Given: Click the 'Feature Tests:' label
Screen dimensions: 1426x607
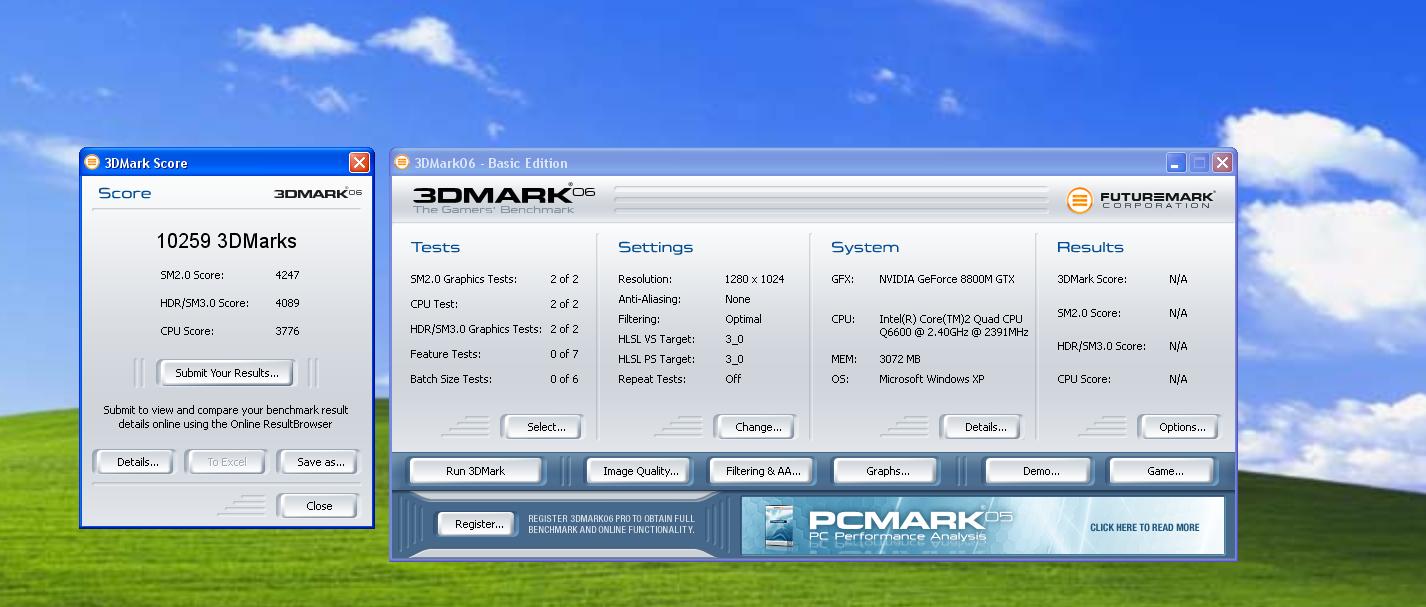Looking at the screenshot, I should pyautogui.click(x=445, y=354).
